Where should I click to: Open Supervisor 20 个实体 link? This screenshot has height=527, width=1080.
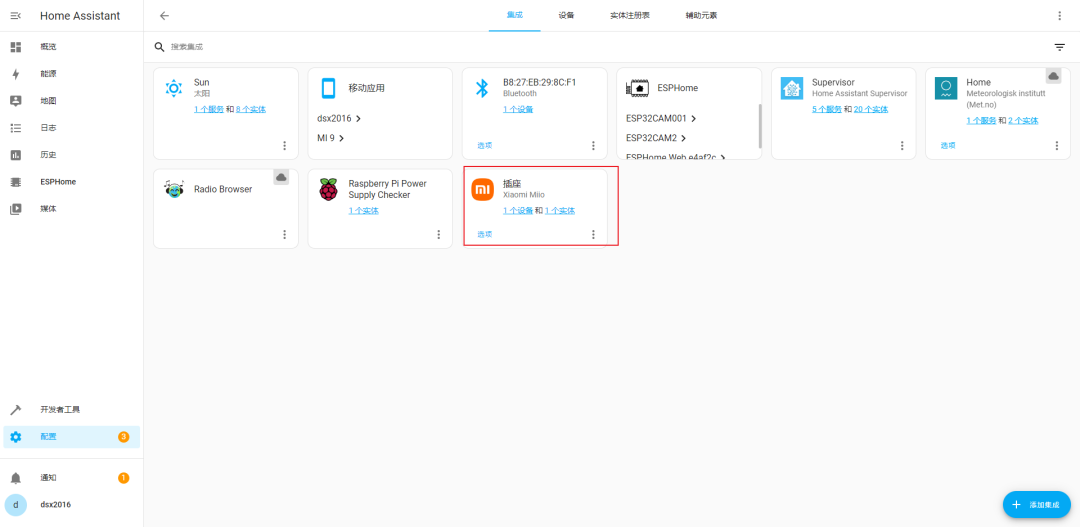[x=871, y=109]
